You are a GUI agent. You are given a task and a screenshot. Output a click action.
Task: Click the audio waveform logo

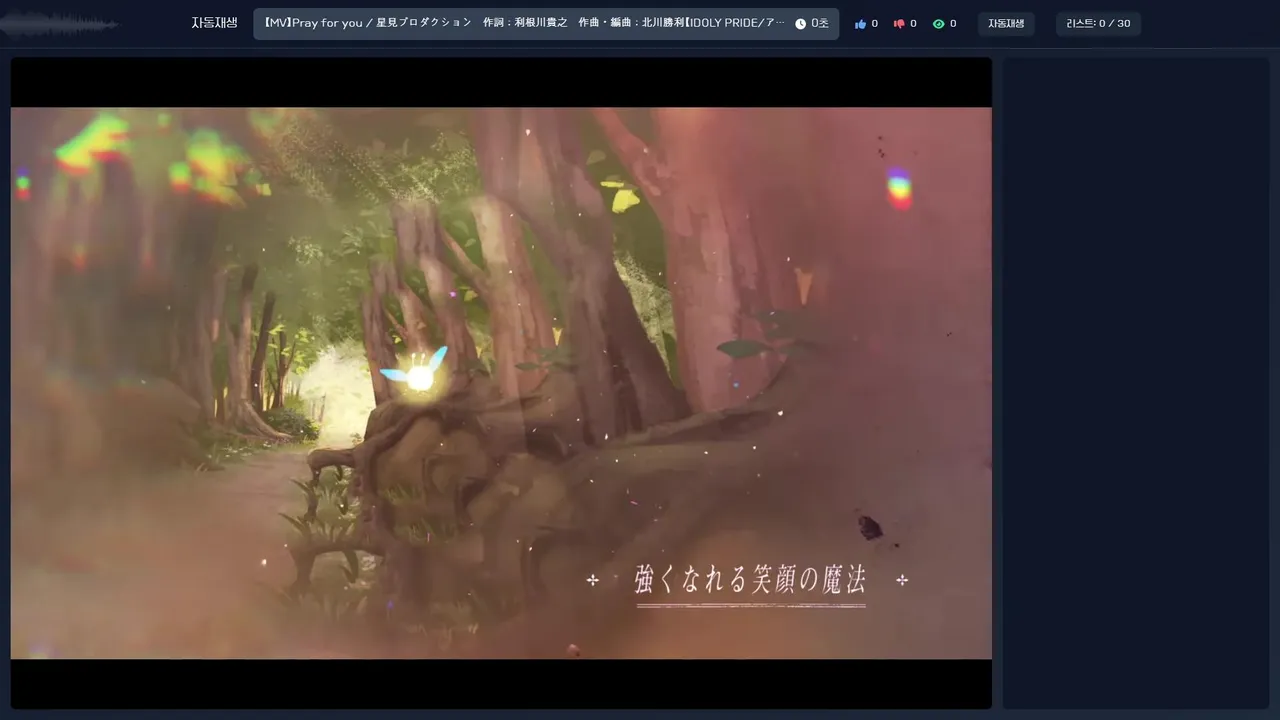click(59, 24)
